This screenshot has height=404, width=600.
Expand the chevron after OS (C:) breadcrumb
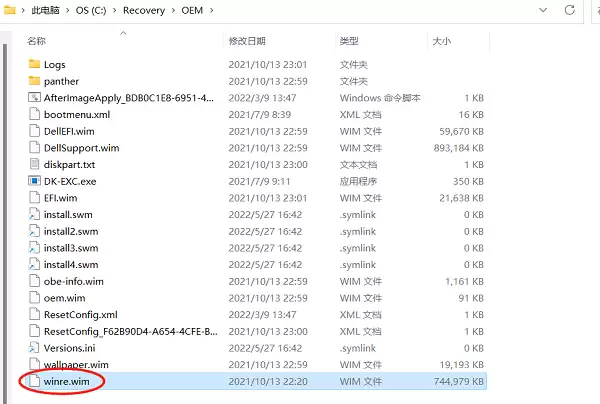pos(114,10)
